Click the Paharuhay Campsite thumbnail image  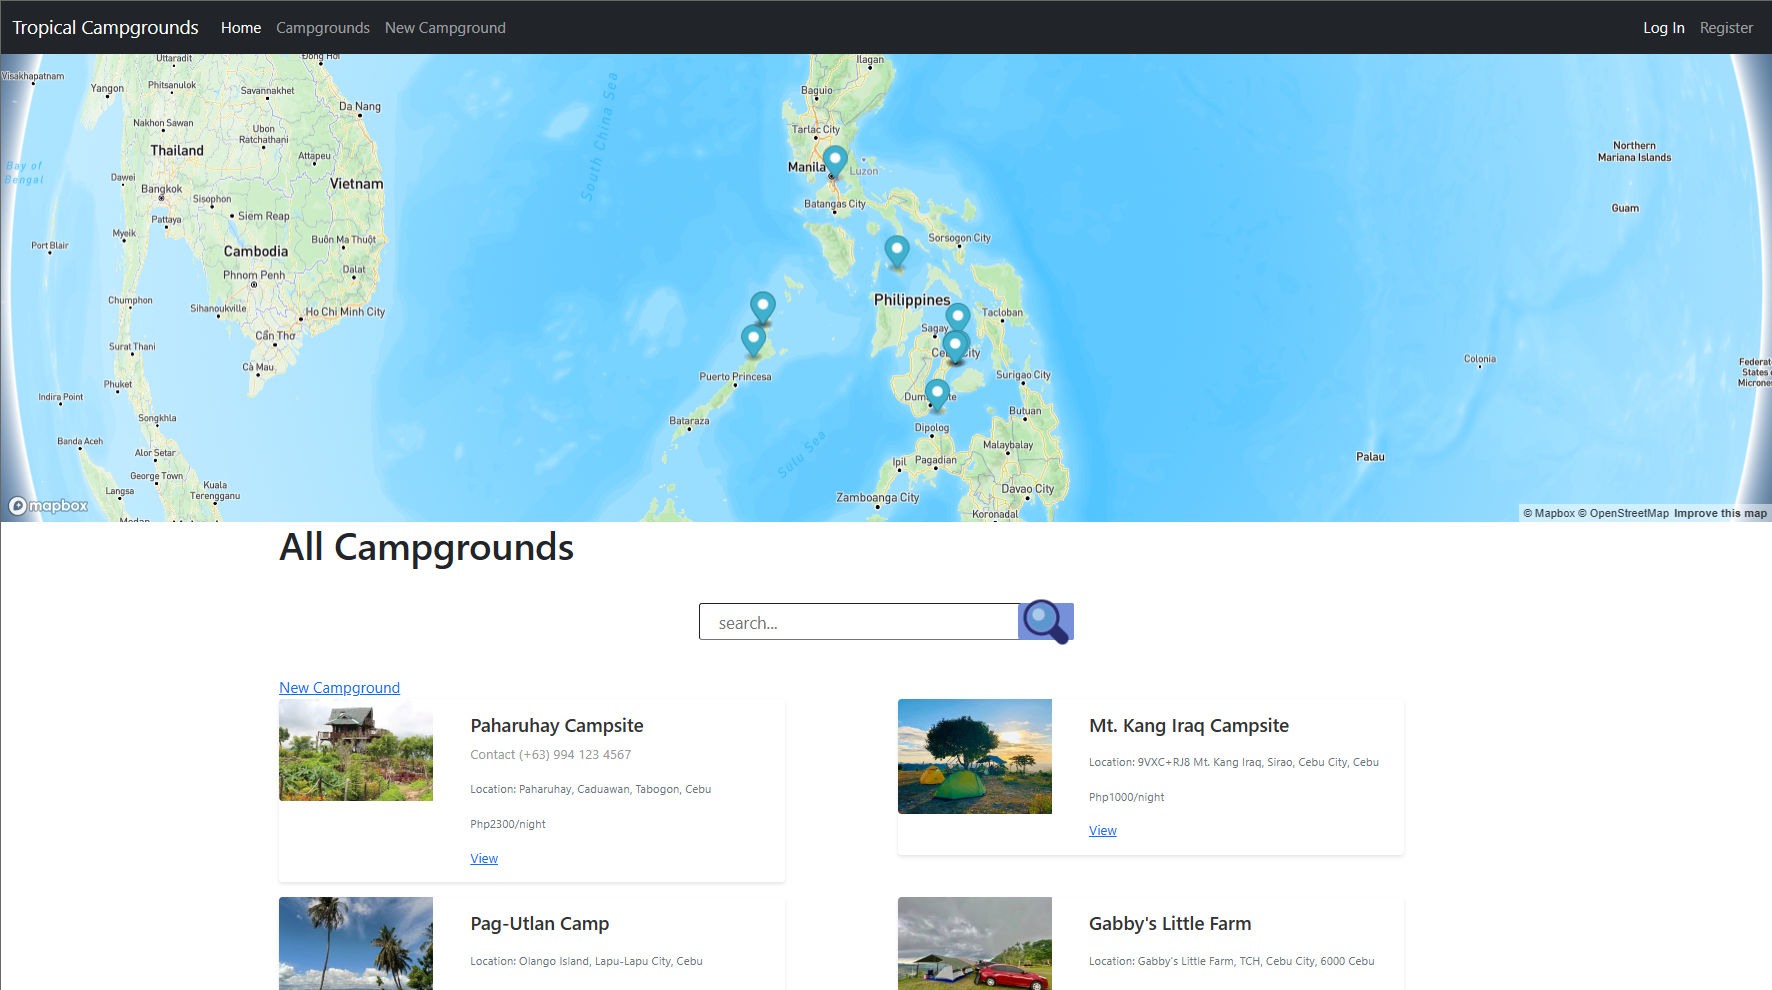point(356,750)
